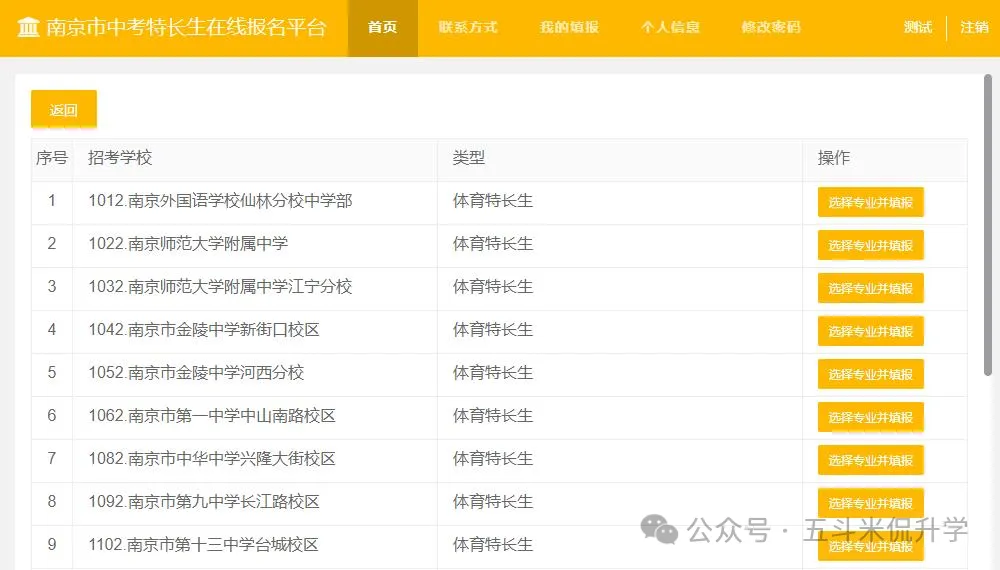Click 体育特长生 in row 1
This screenshot has height=570, width=1000.
(493, 201)
